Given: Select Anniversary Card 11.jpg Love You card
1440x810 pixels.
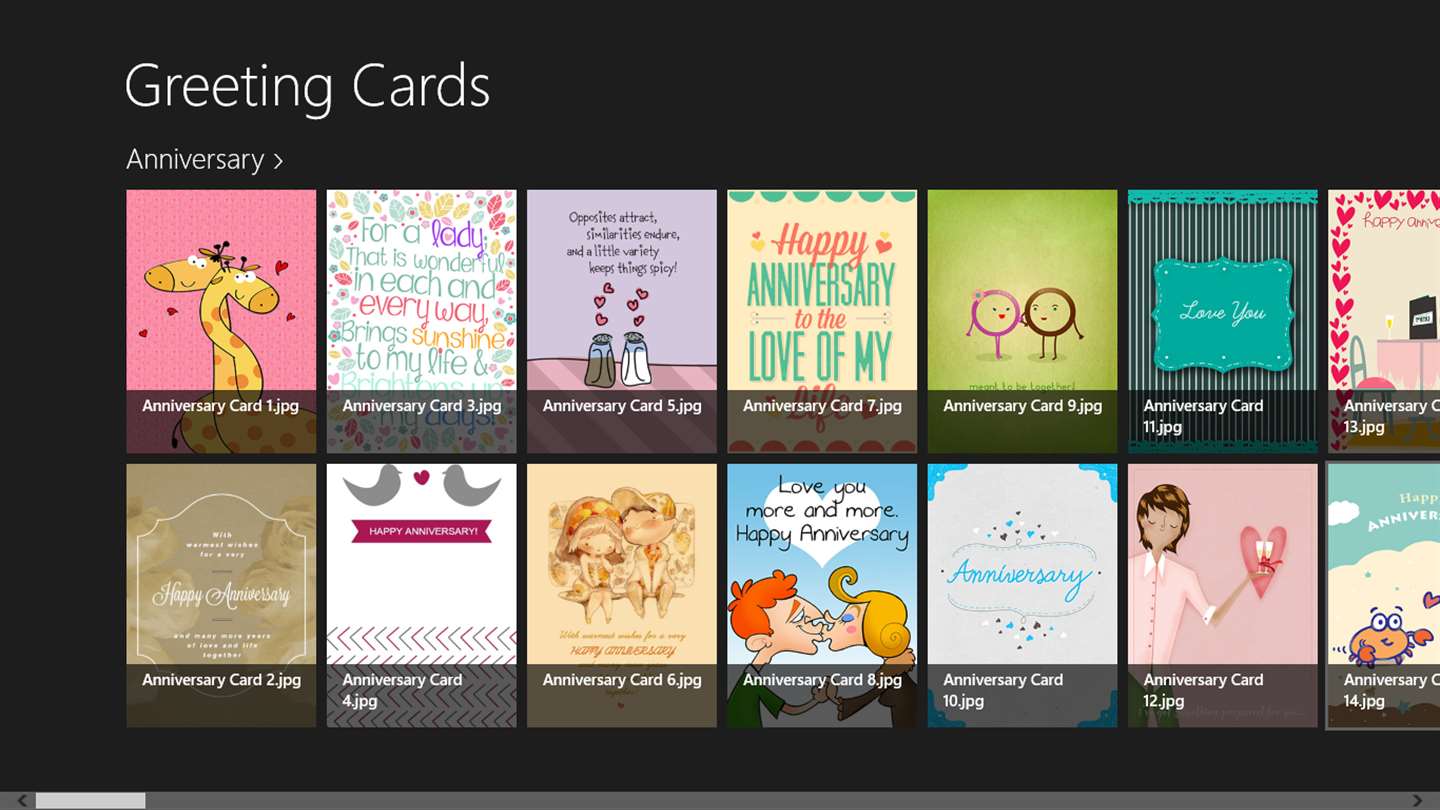Looking at the screenshot, I should 1222,321.
